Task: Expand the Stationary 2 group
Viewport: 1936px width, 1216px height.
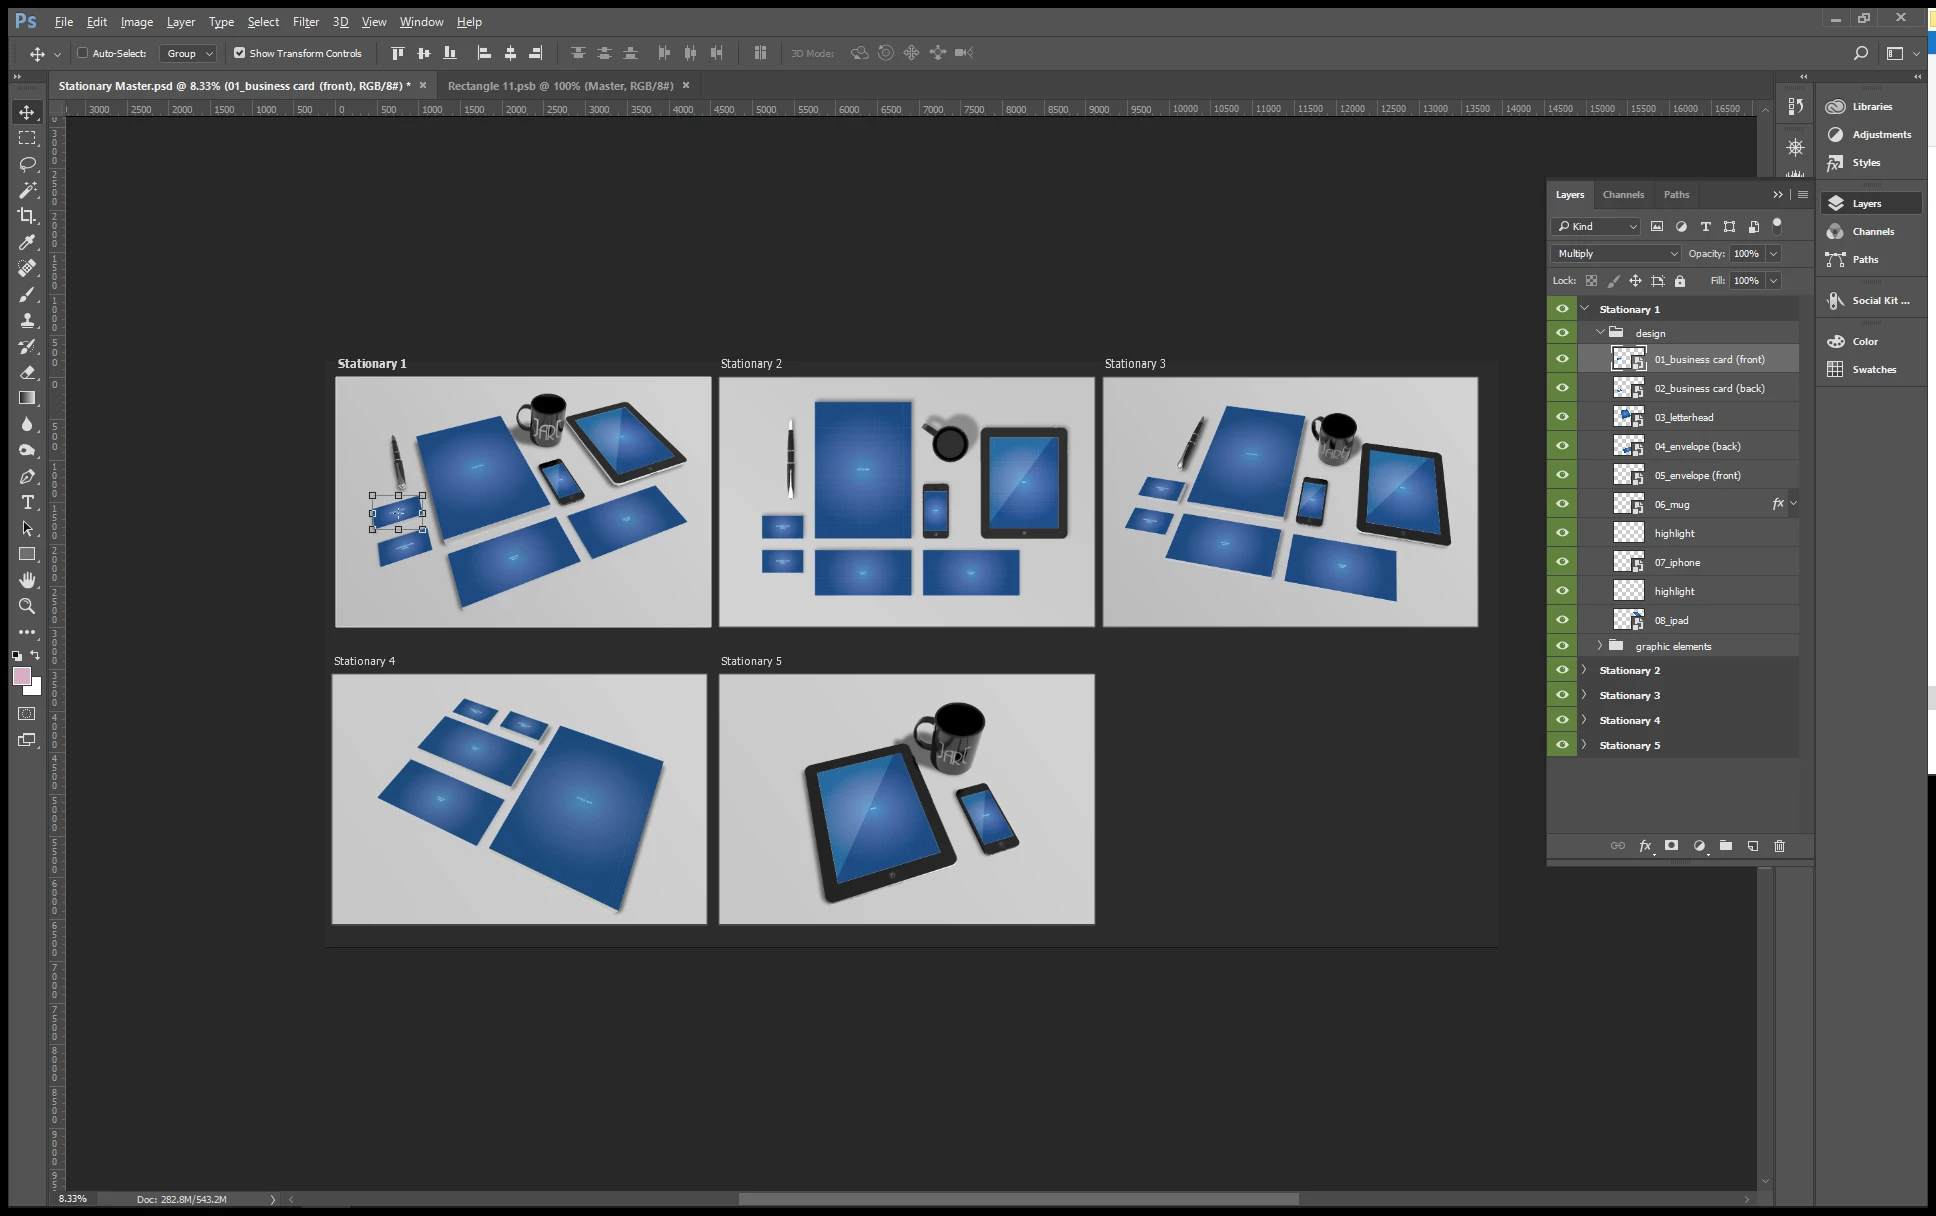Action: pos(1584,670)
